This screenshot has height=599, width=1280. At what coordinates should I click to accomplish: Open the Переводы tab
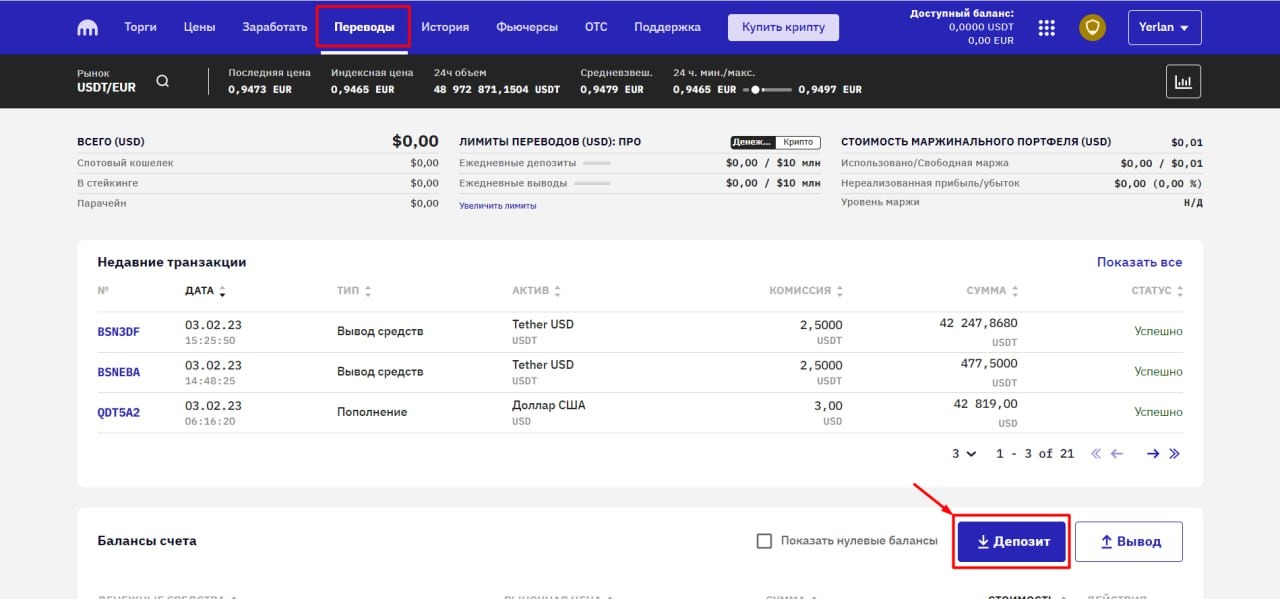(x=363, y=27)
